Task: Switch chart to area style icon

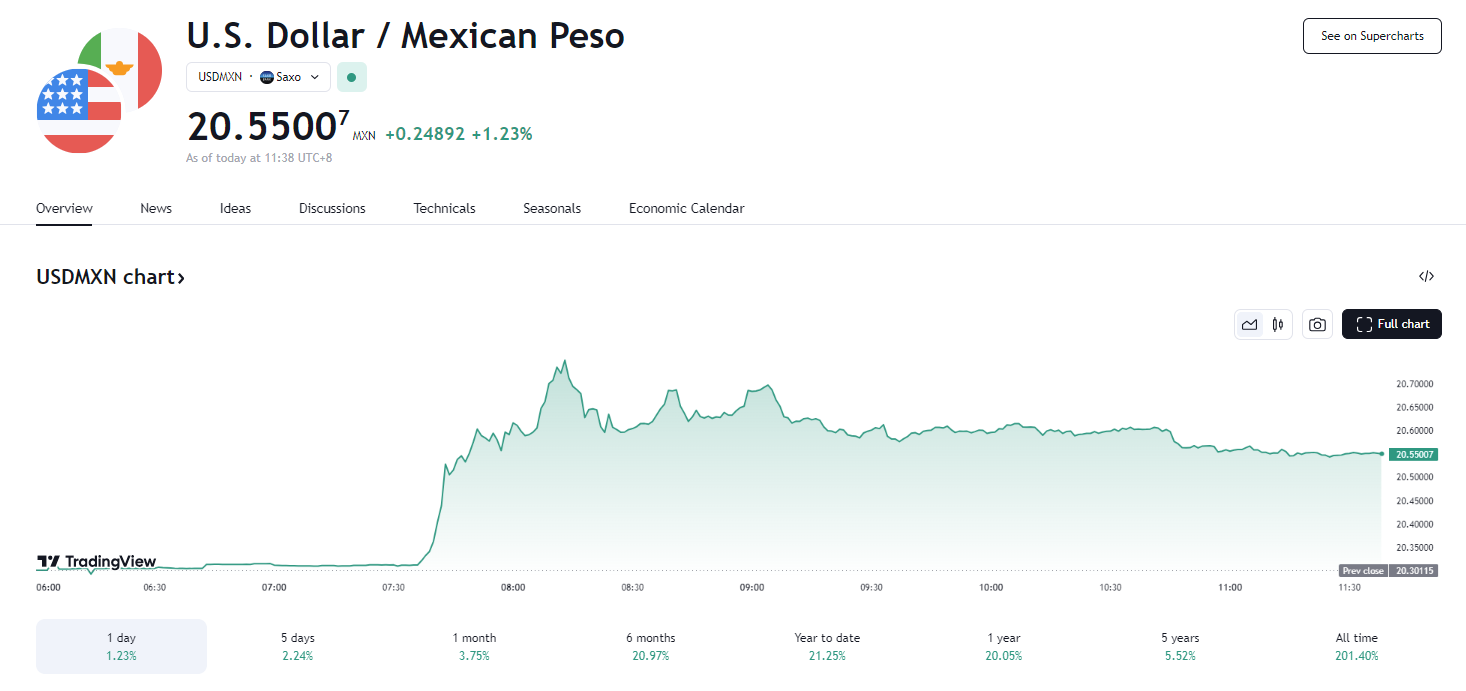Action: pos(1249,324)
